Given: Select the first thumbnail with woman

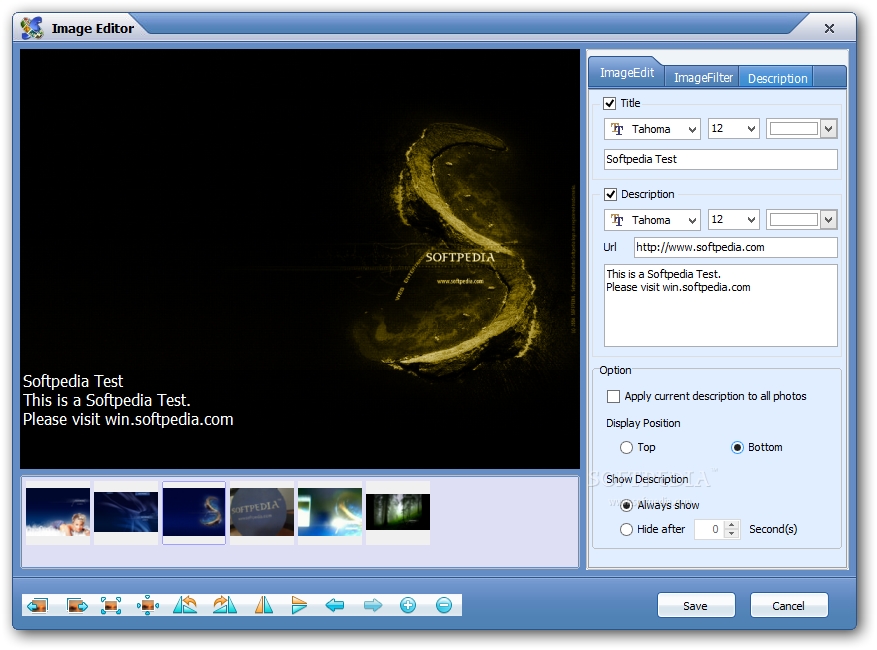Looking at the screenshot, I should click(58, 512).
